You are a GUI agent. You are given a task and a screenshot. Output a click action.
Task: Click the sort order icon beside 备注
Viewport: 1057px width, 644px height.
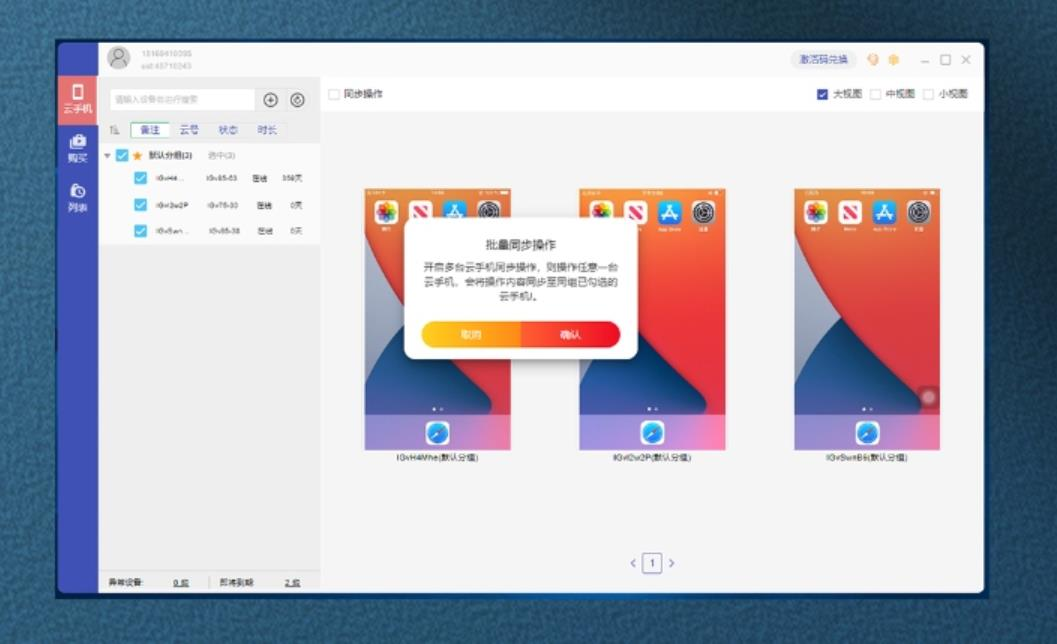(x=115, y=130)
